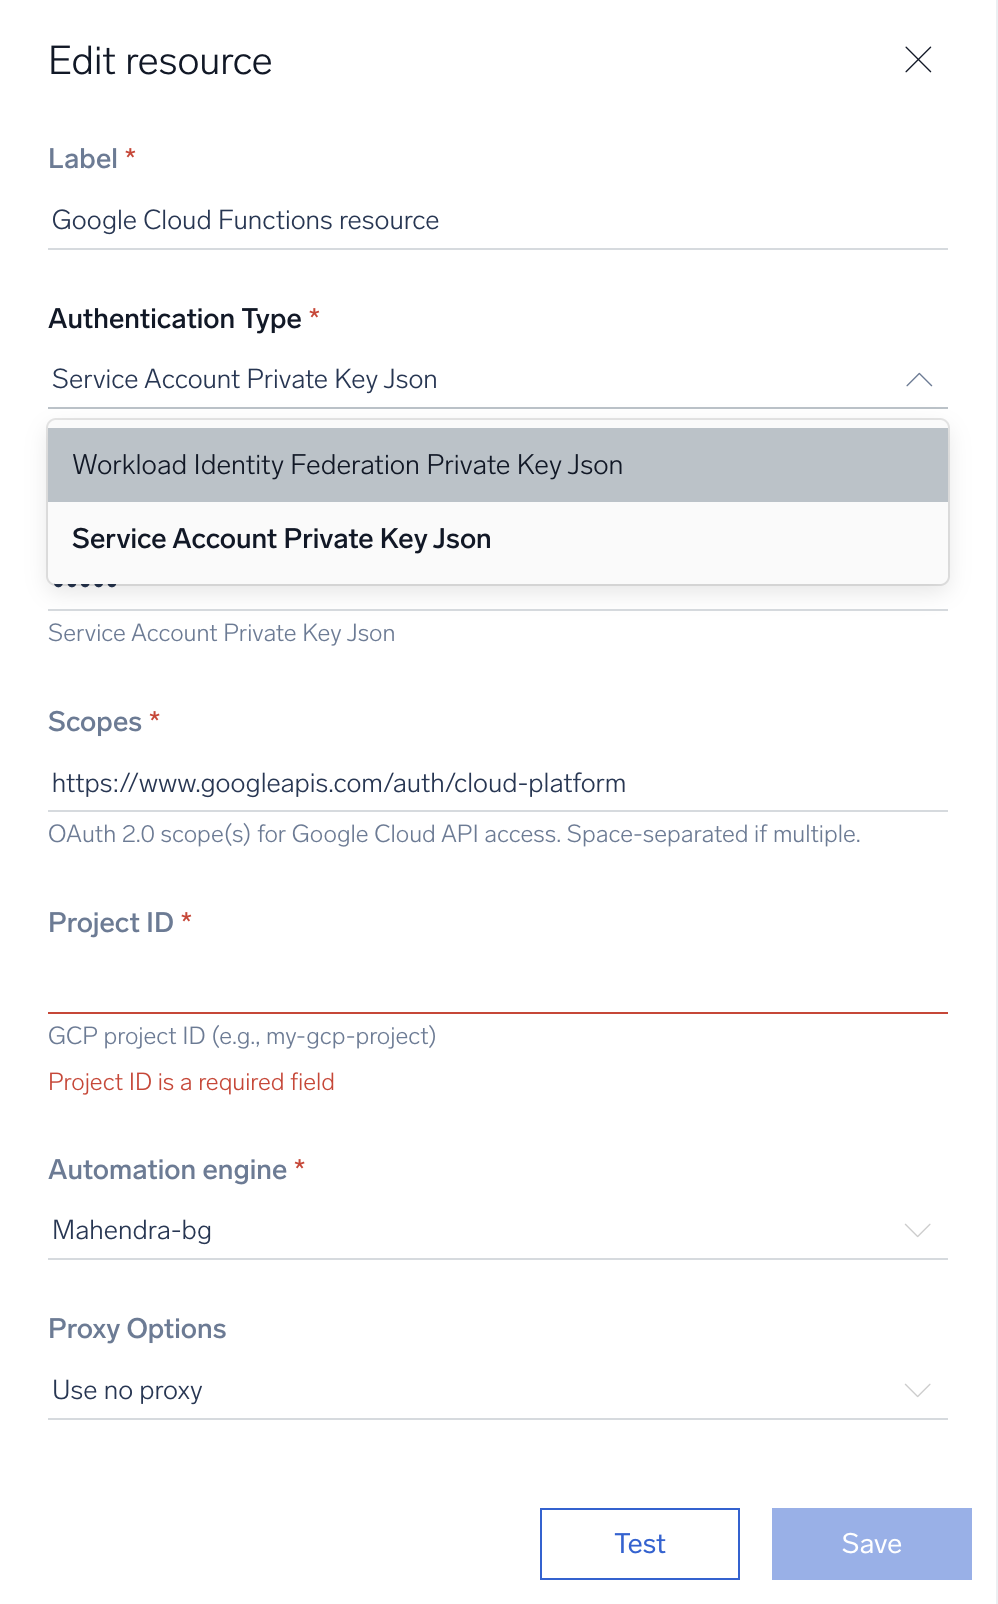Viewport: 998px width, 1604px height.
Task: Click the empty Project ID field
Action: pyautogui.click(x=498, y=985)
